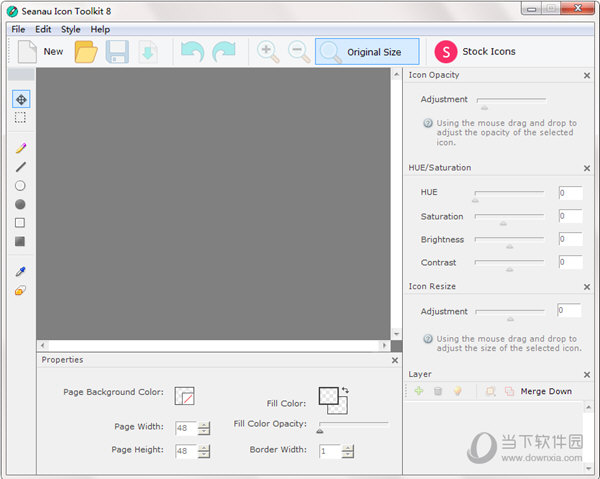
Task: Close the Icon Opacity panel
Action: 587,76
